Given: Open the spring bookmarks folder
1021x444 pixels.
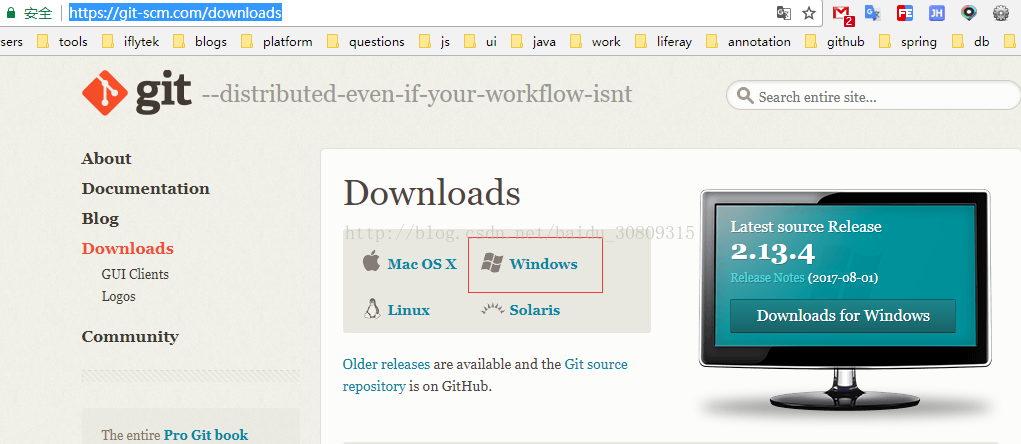Looking at the screenshot, I should (907, 42).
